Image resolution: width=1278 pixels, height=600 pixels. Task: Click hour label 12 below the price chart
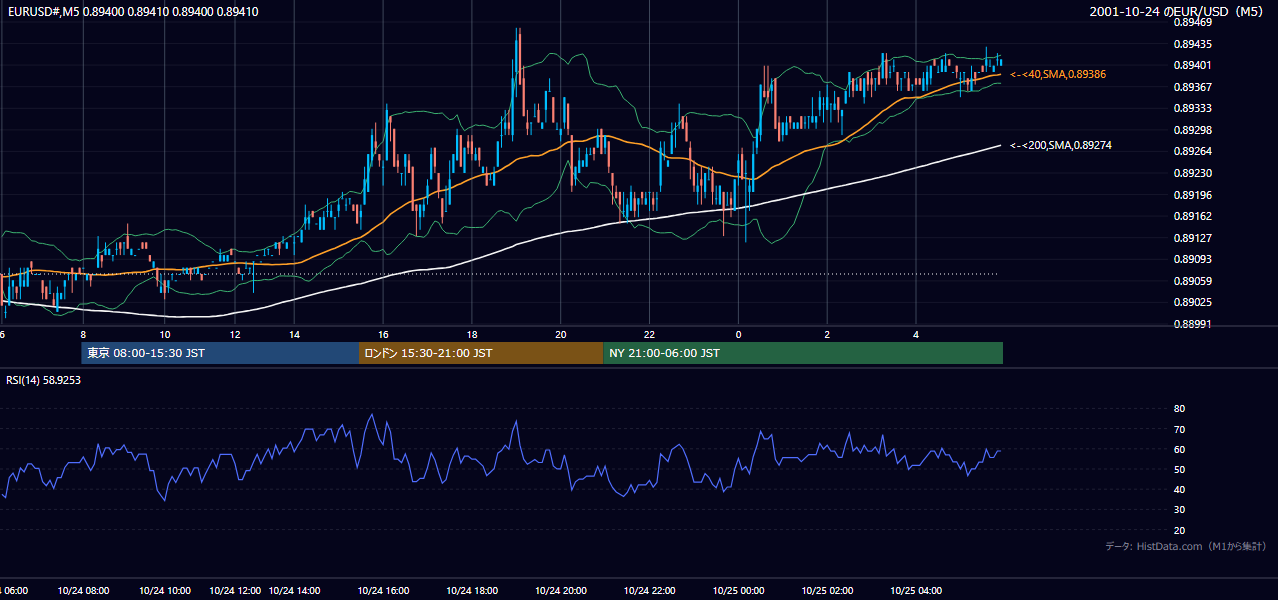235,334
